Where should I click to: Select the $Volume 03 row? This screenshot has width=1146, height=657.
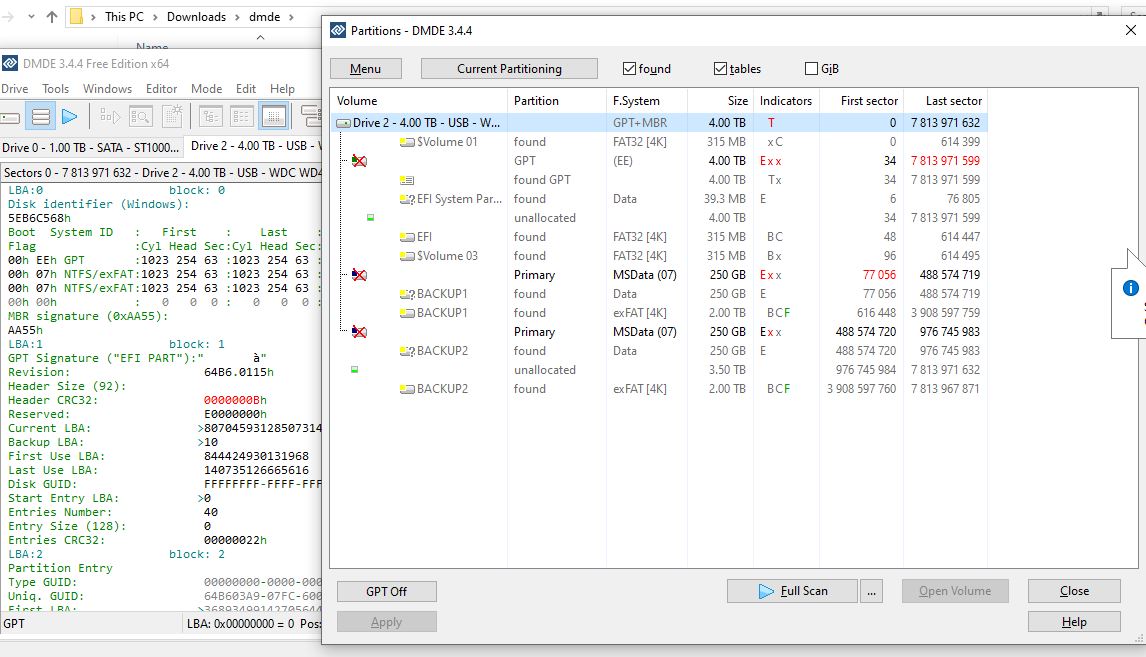coord(659,256)
